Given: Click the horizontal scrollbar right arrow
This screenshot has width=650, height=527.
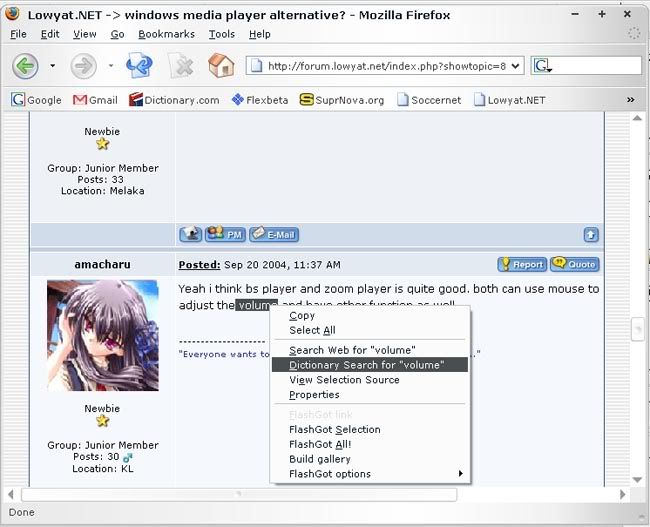Looking at the screenshot, I should click(622, 494).
